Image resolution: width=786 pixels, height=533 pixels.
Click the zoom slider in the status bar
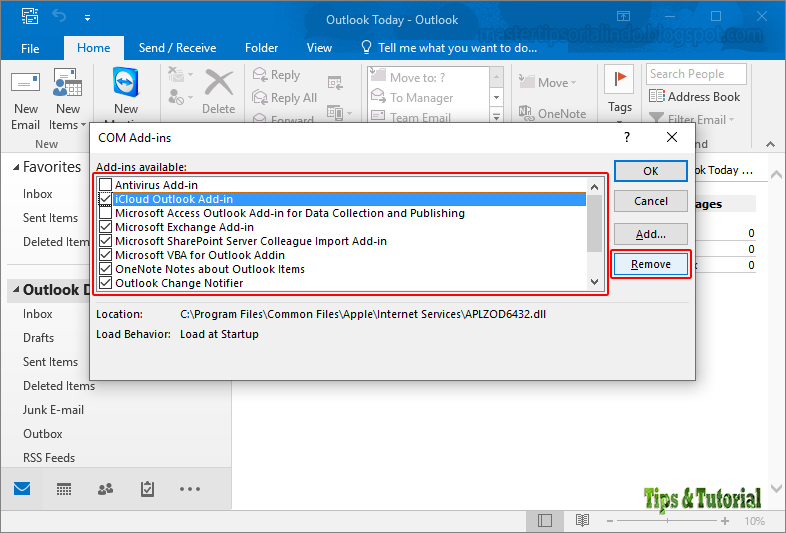[x=667, y=521]
